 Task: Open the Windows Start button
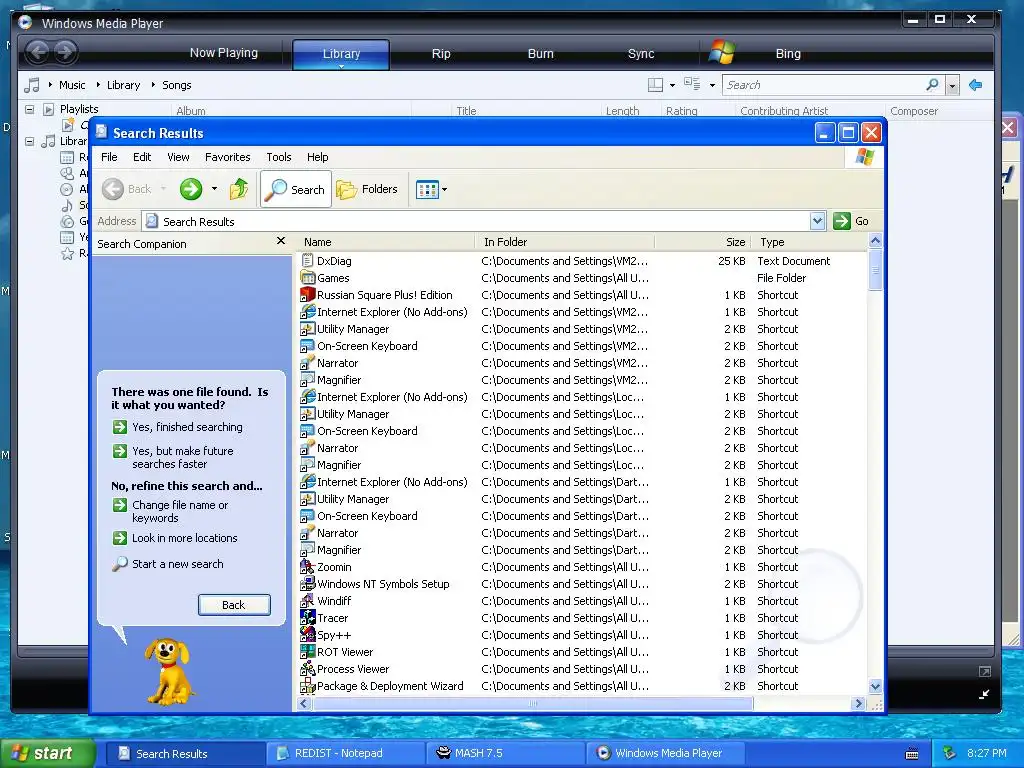(47, 753)
